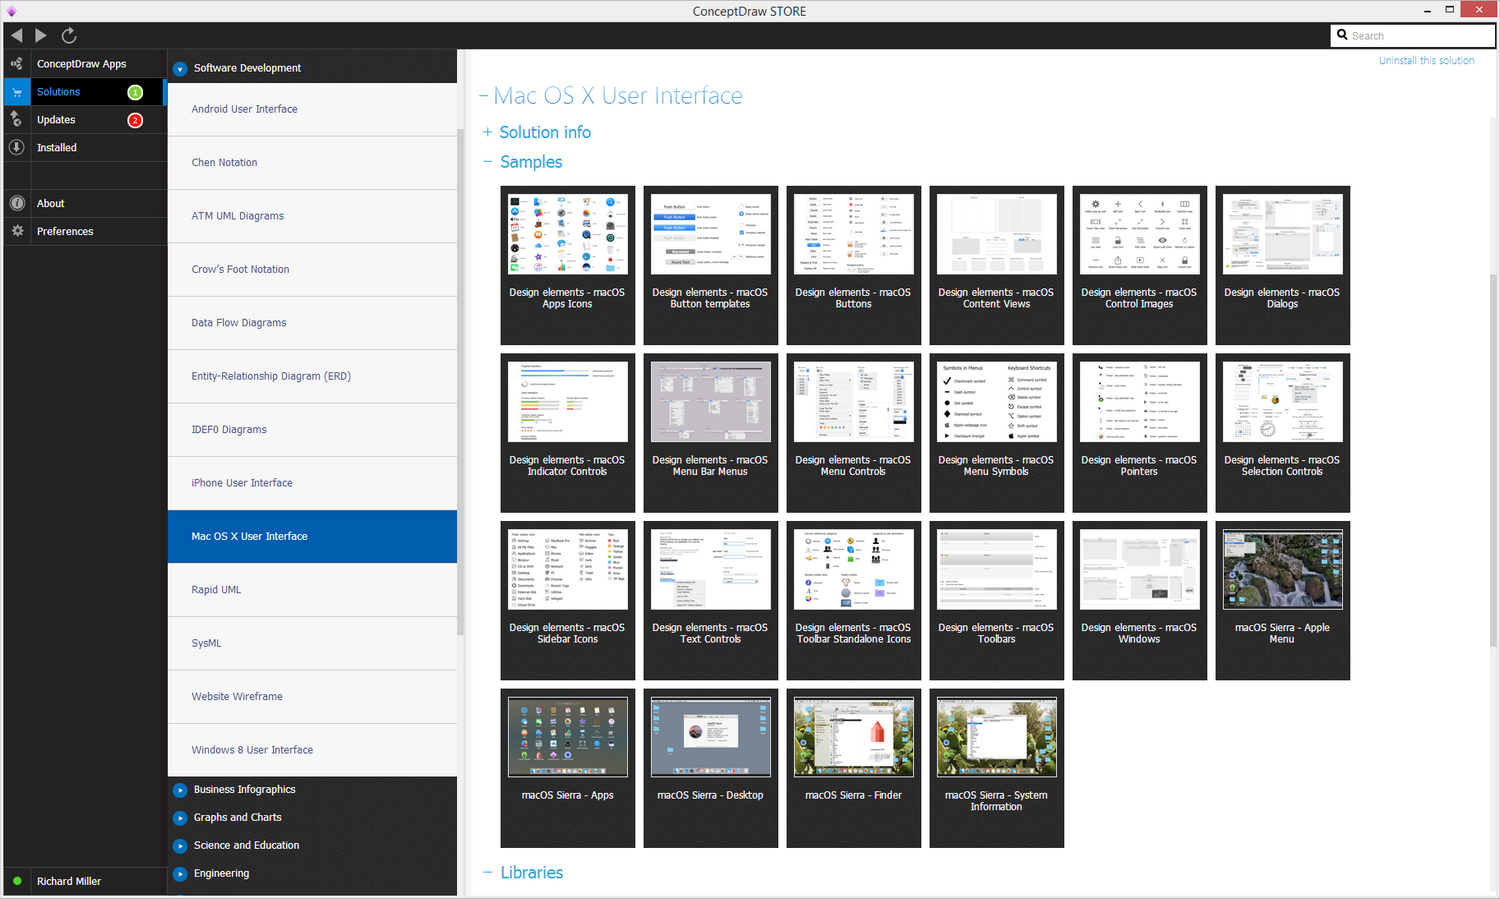Collapse the Libraries section
This screenshot has width=1500, height=899.
487,873
